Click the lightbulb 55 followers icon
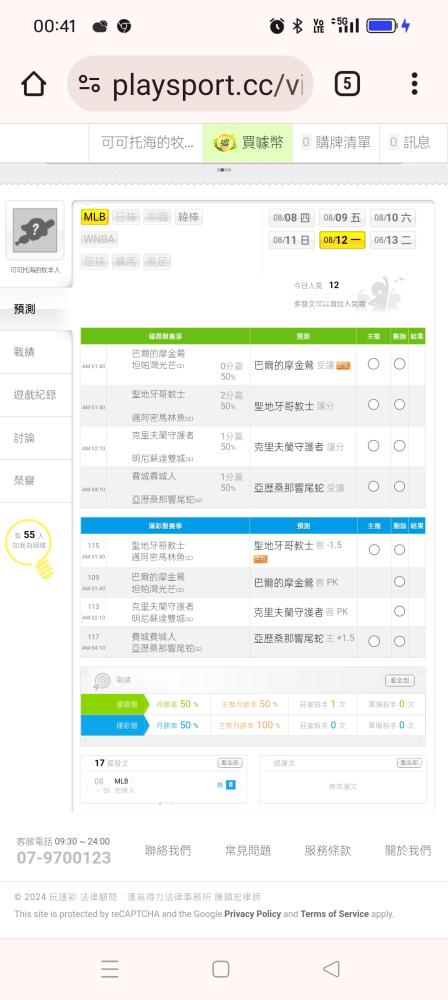Screen dimensions: 448x1000 (29, 548)
